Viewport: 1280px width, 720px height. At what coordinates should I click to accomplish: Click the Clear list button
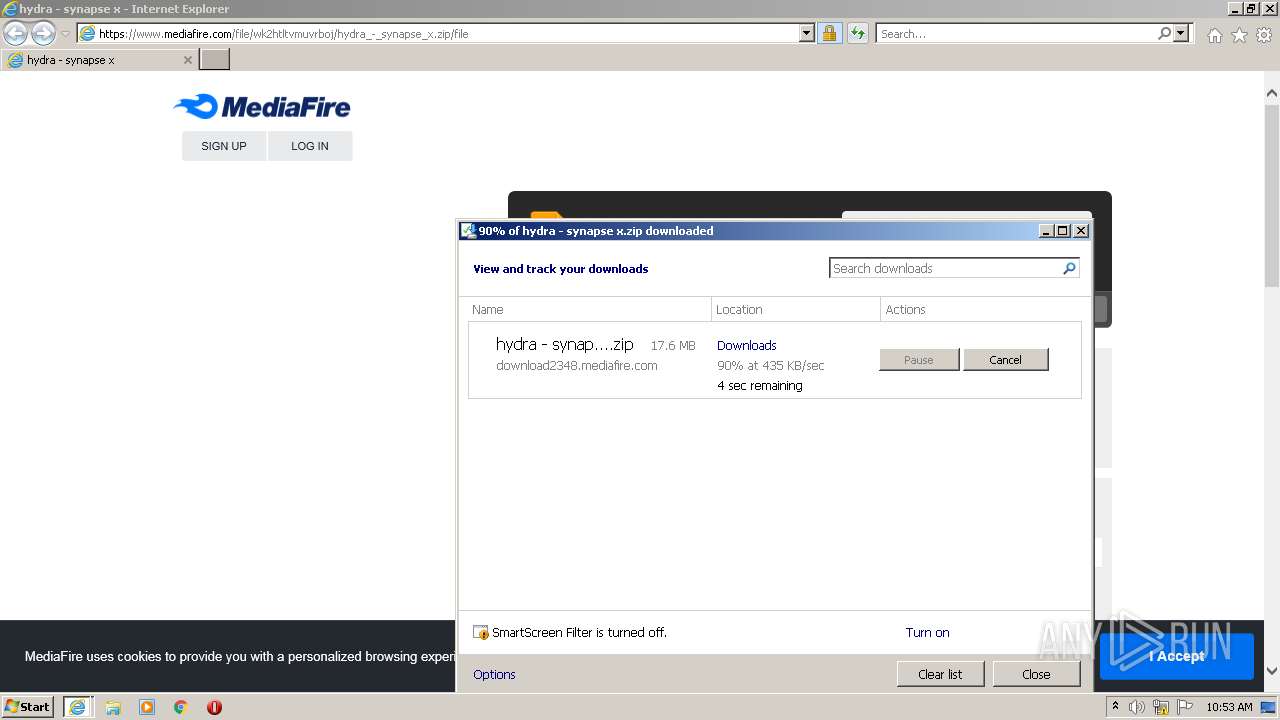coord(940,674)
